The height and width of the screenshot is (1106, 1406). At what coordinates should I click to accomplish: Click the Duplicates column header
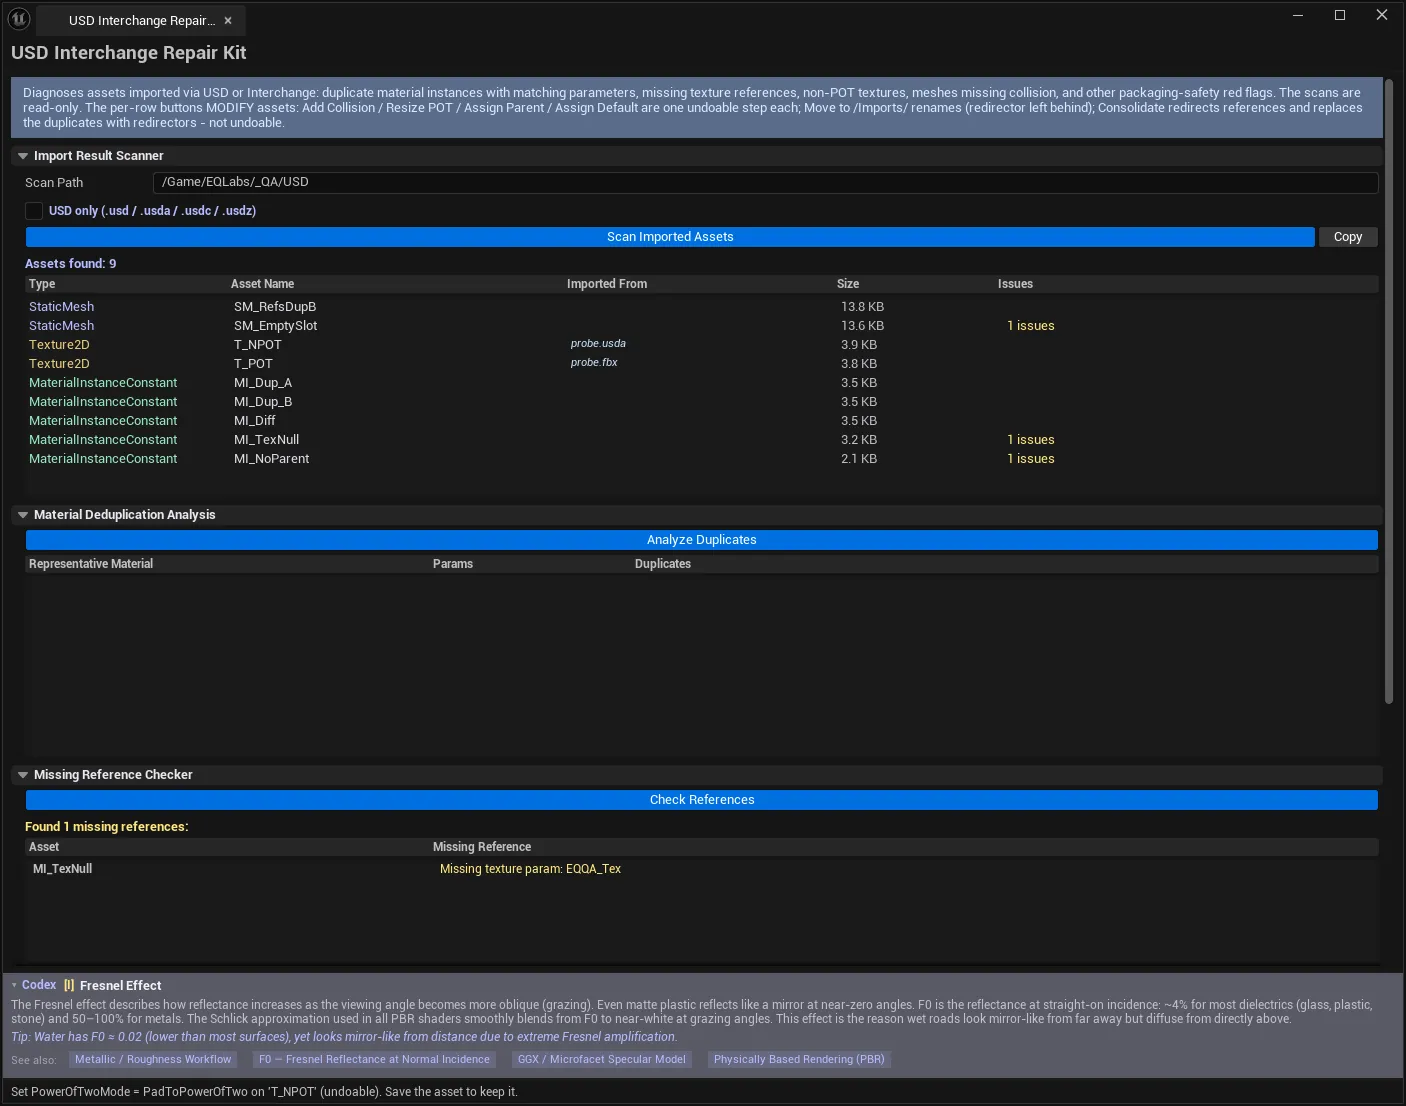[x=663, y=564]
